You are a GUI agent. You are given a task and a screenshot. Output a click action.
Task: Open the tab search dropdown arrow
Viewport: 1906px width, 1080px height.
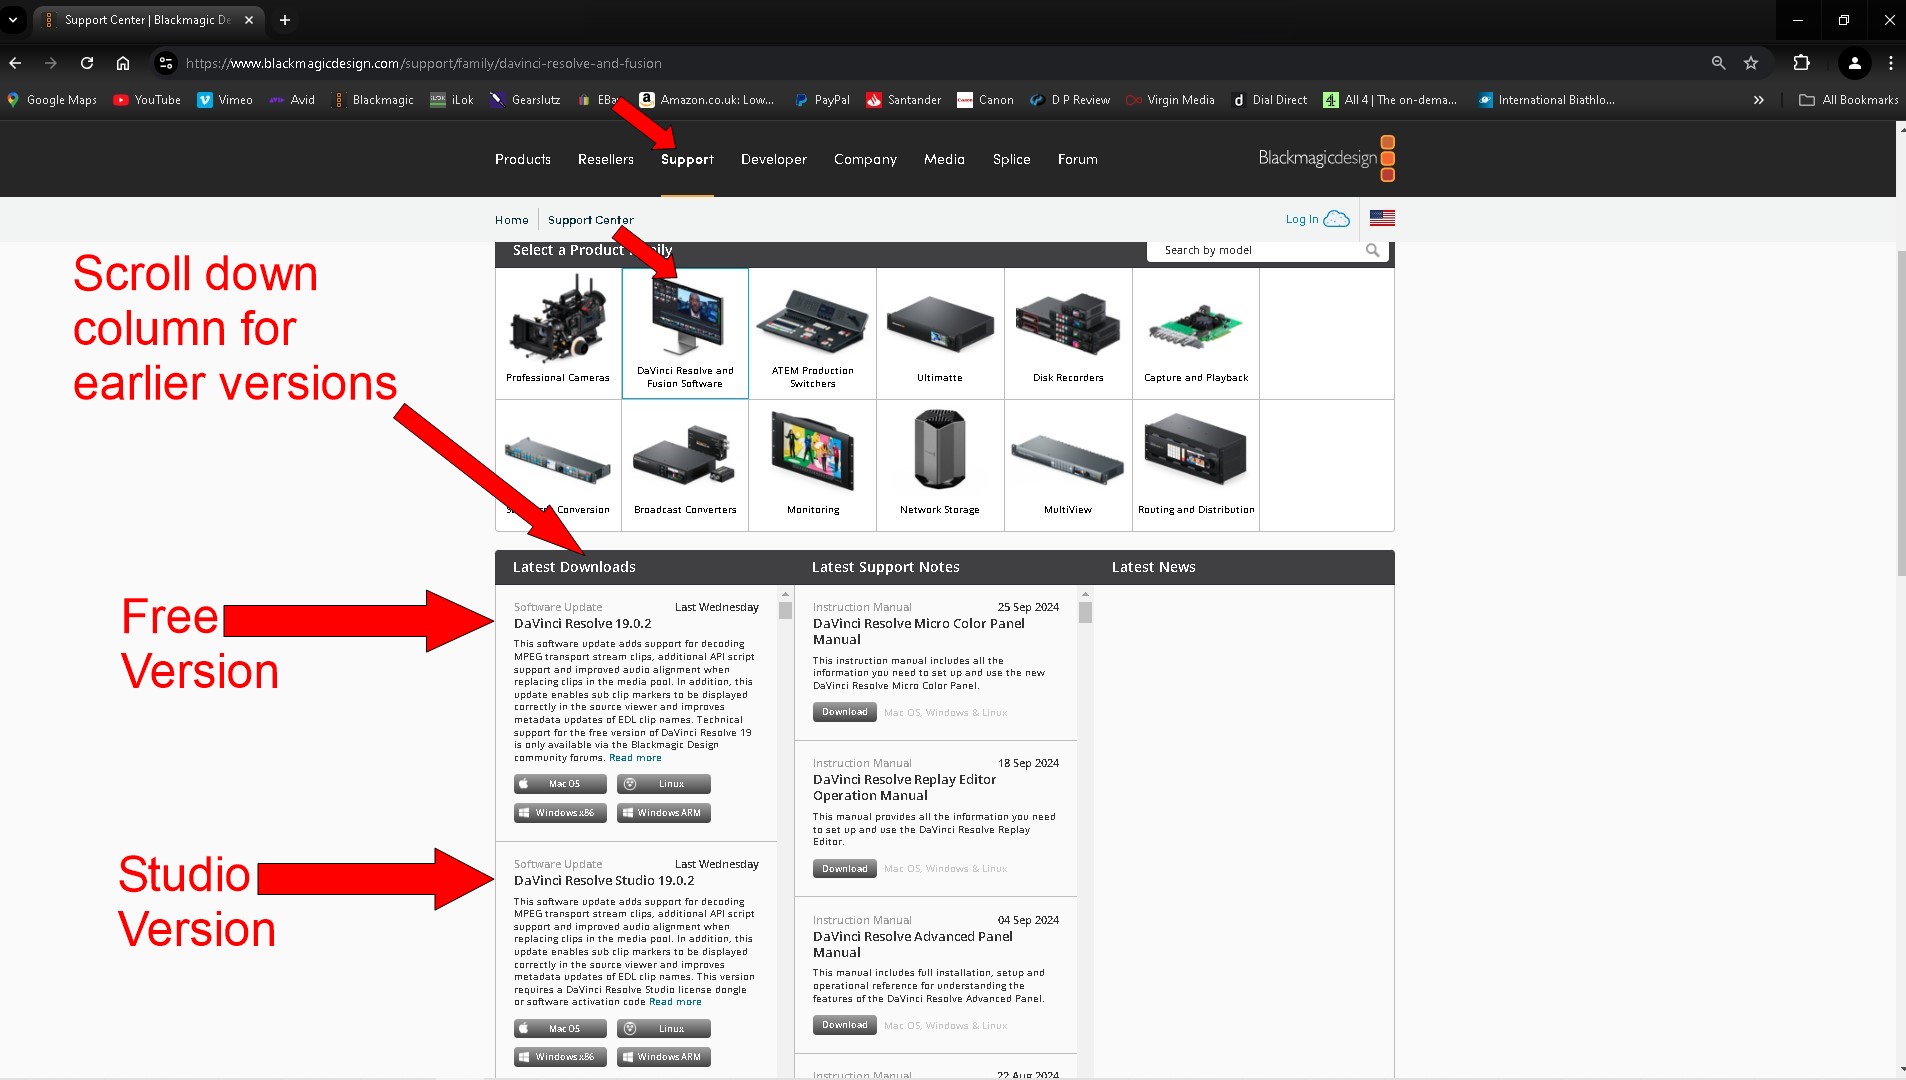click(13, 20)
